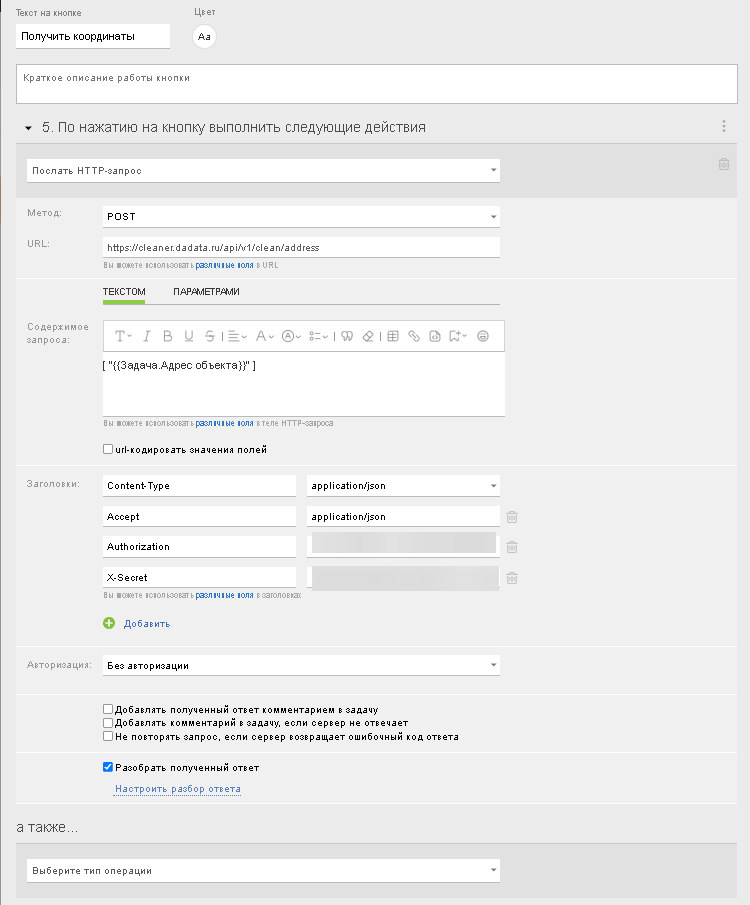Delete the X-Secret header row
750x905 pixels.
coord(511,578)
